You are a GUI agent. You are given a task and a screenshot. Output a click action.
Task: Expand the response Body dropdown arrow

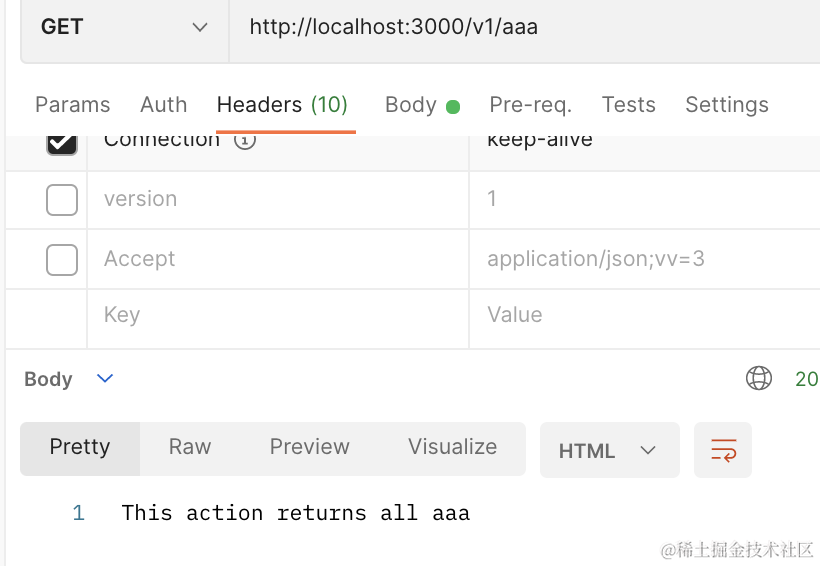105,378
